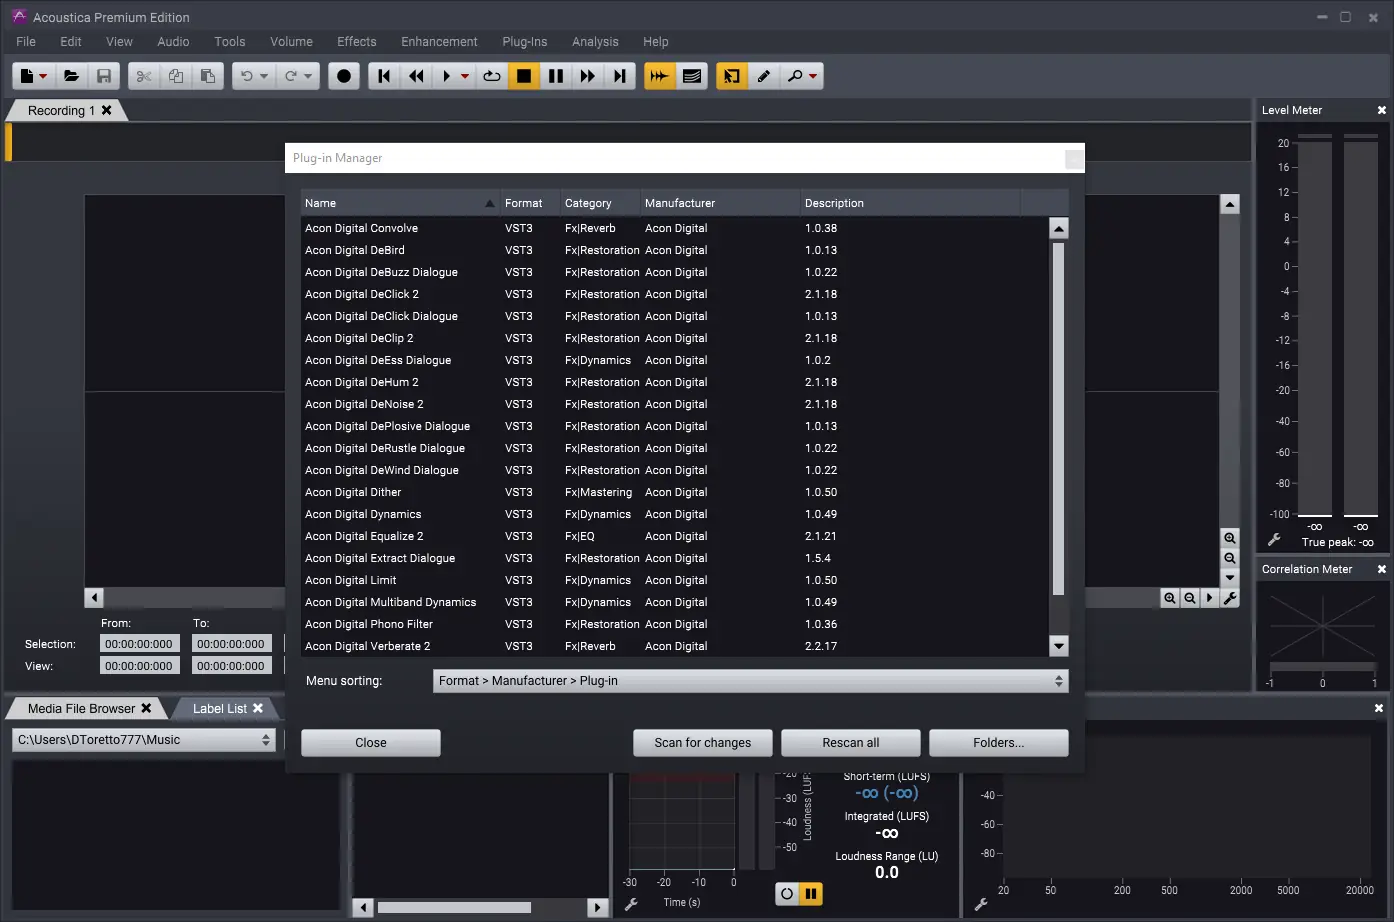Select the Acon Digital Equalize 2 row
The height and width of the screenshot is (922, 1394).
[x=675, y=536]
